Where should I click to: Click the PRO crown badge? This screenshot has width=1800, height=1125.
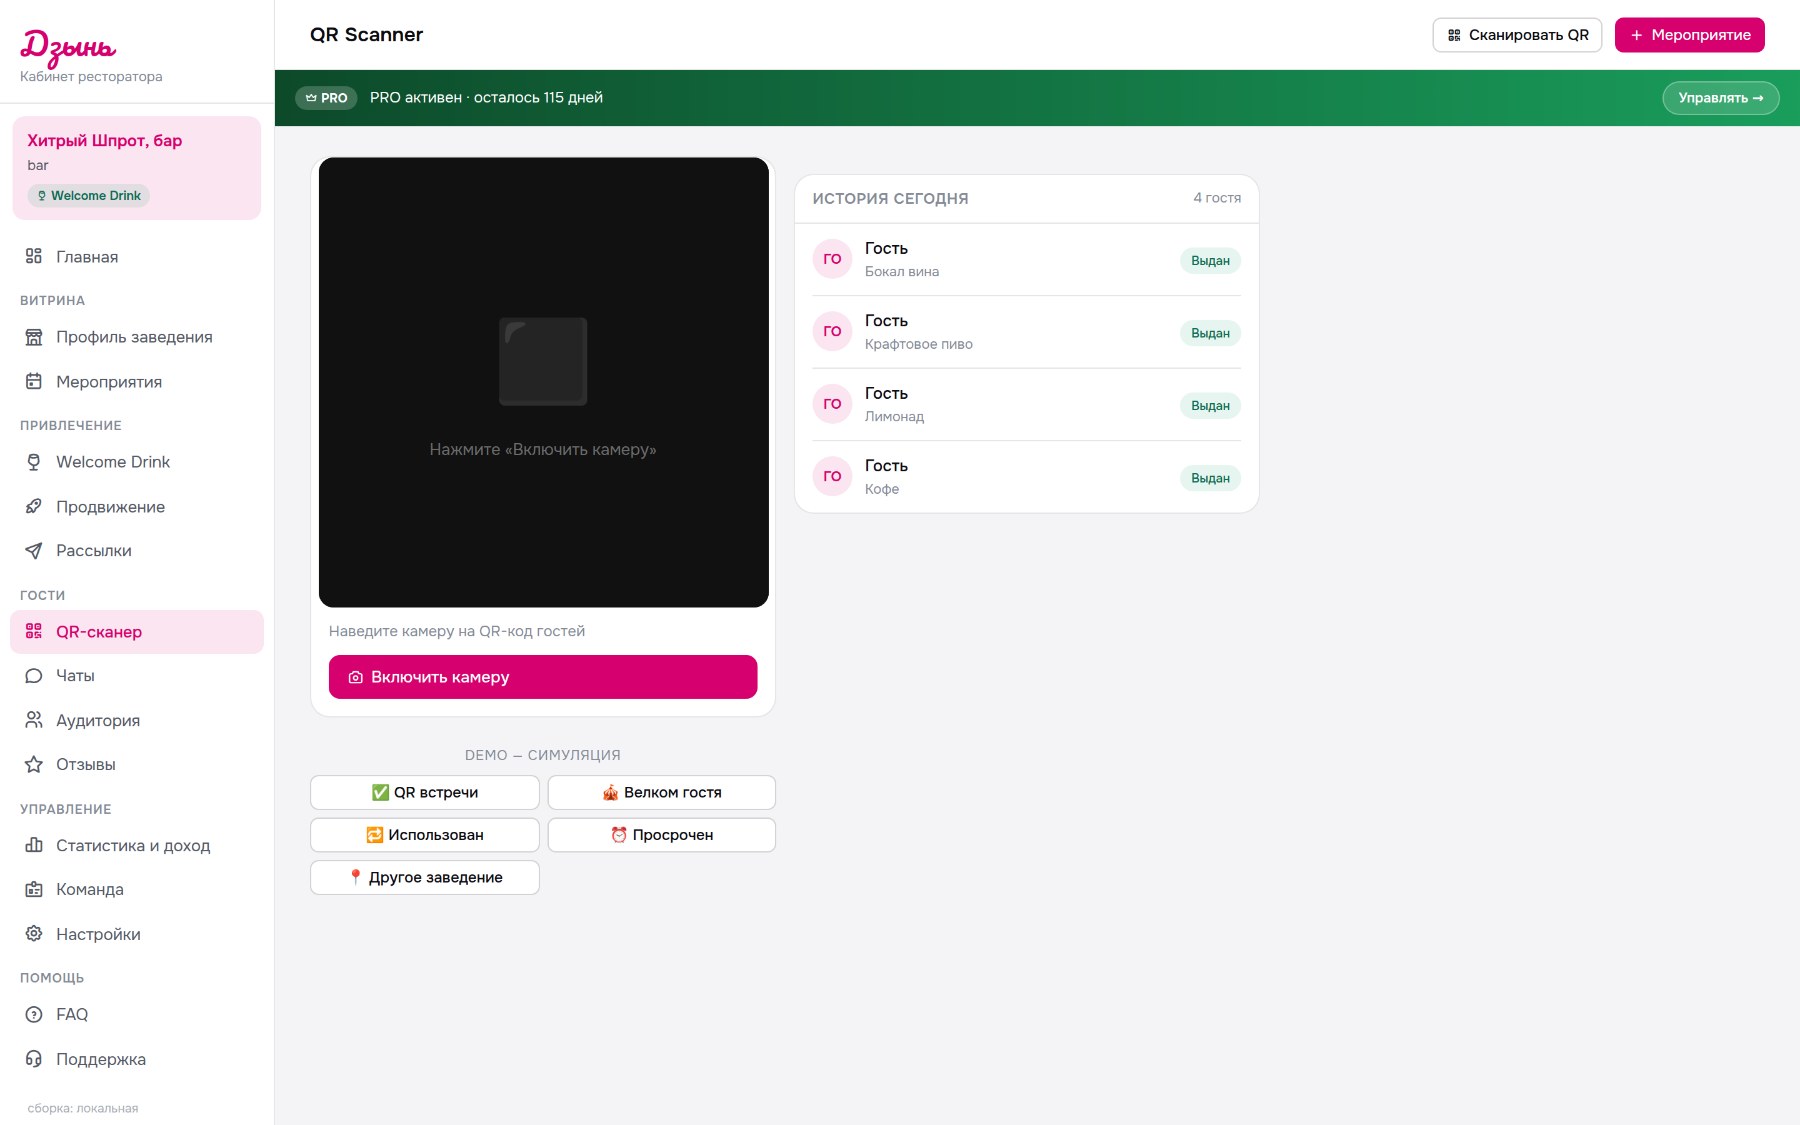[326, 98]
